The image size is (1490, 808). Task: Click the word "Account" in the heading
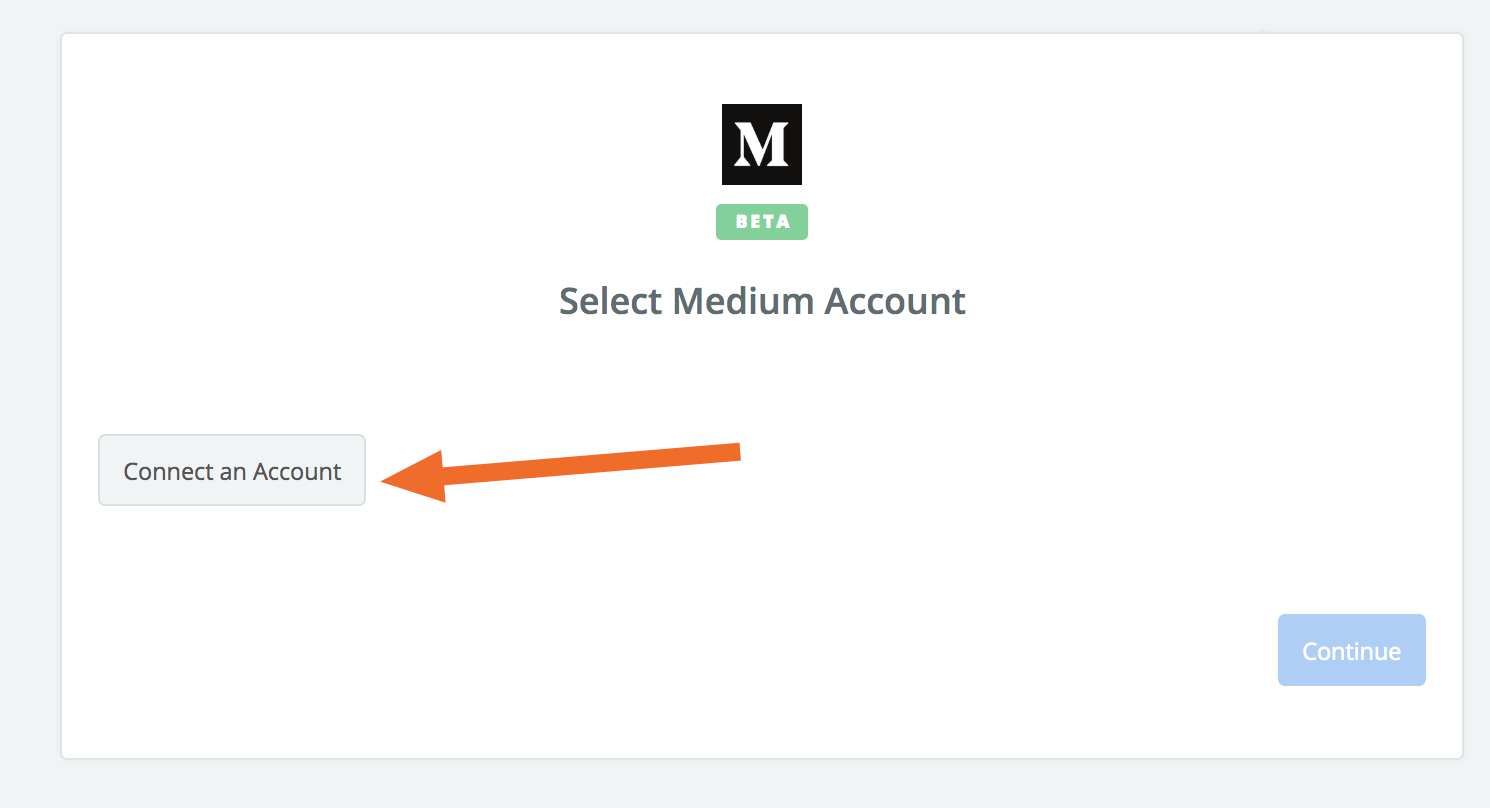pyautogui.click(x=895, y=301)
